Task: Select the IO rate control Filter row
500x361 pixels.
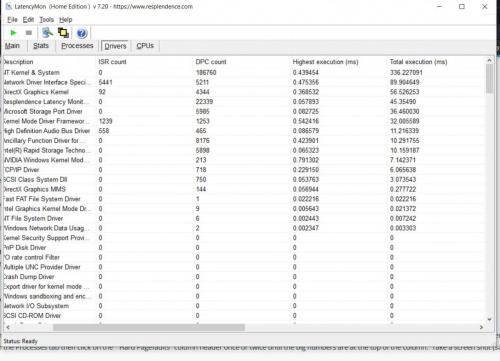Action: (x=244, y=257)
